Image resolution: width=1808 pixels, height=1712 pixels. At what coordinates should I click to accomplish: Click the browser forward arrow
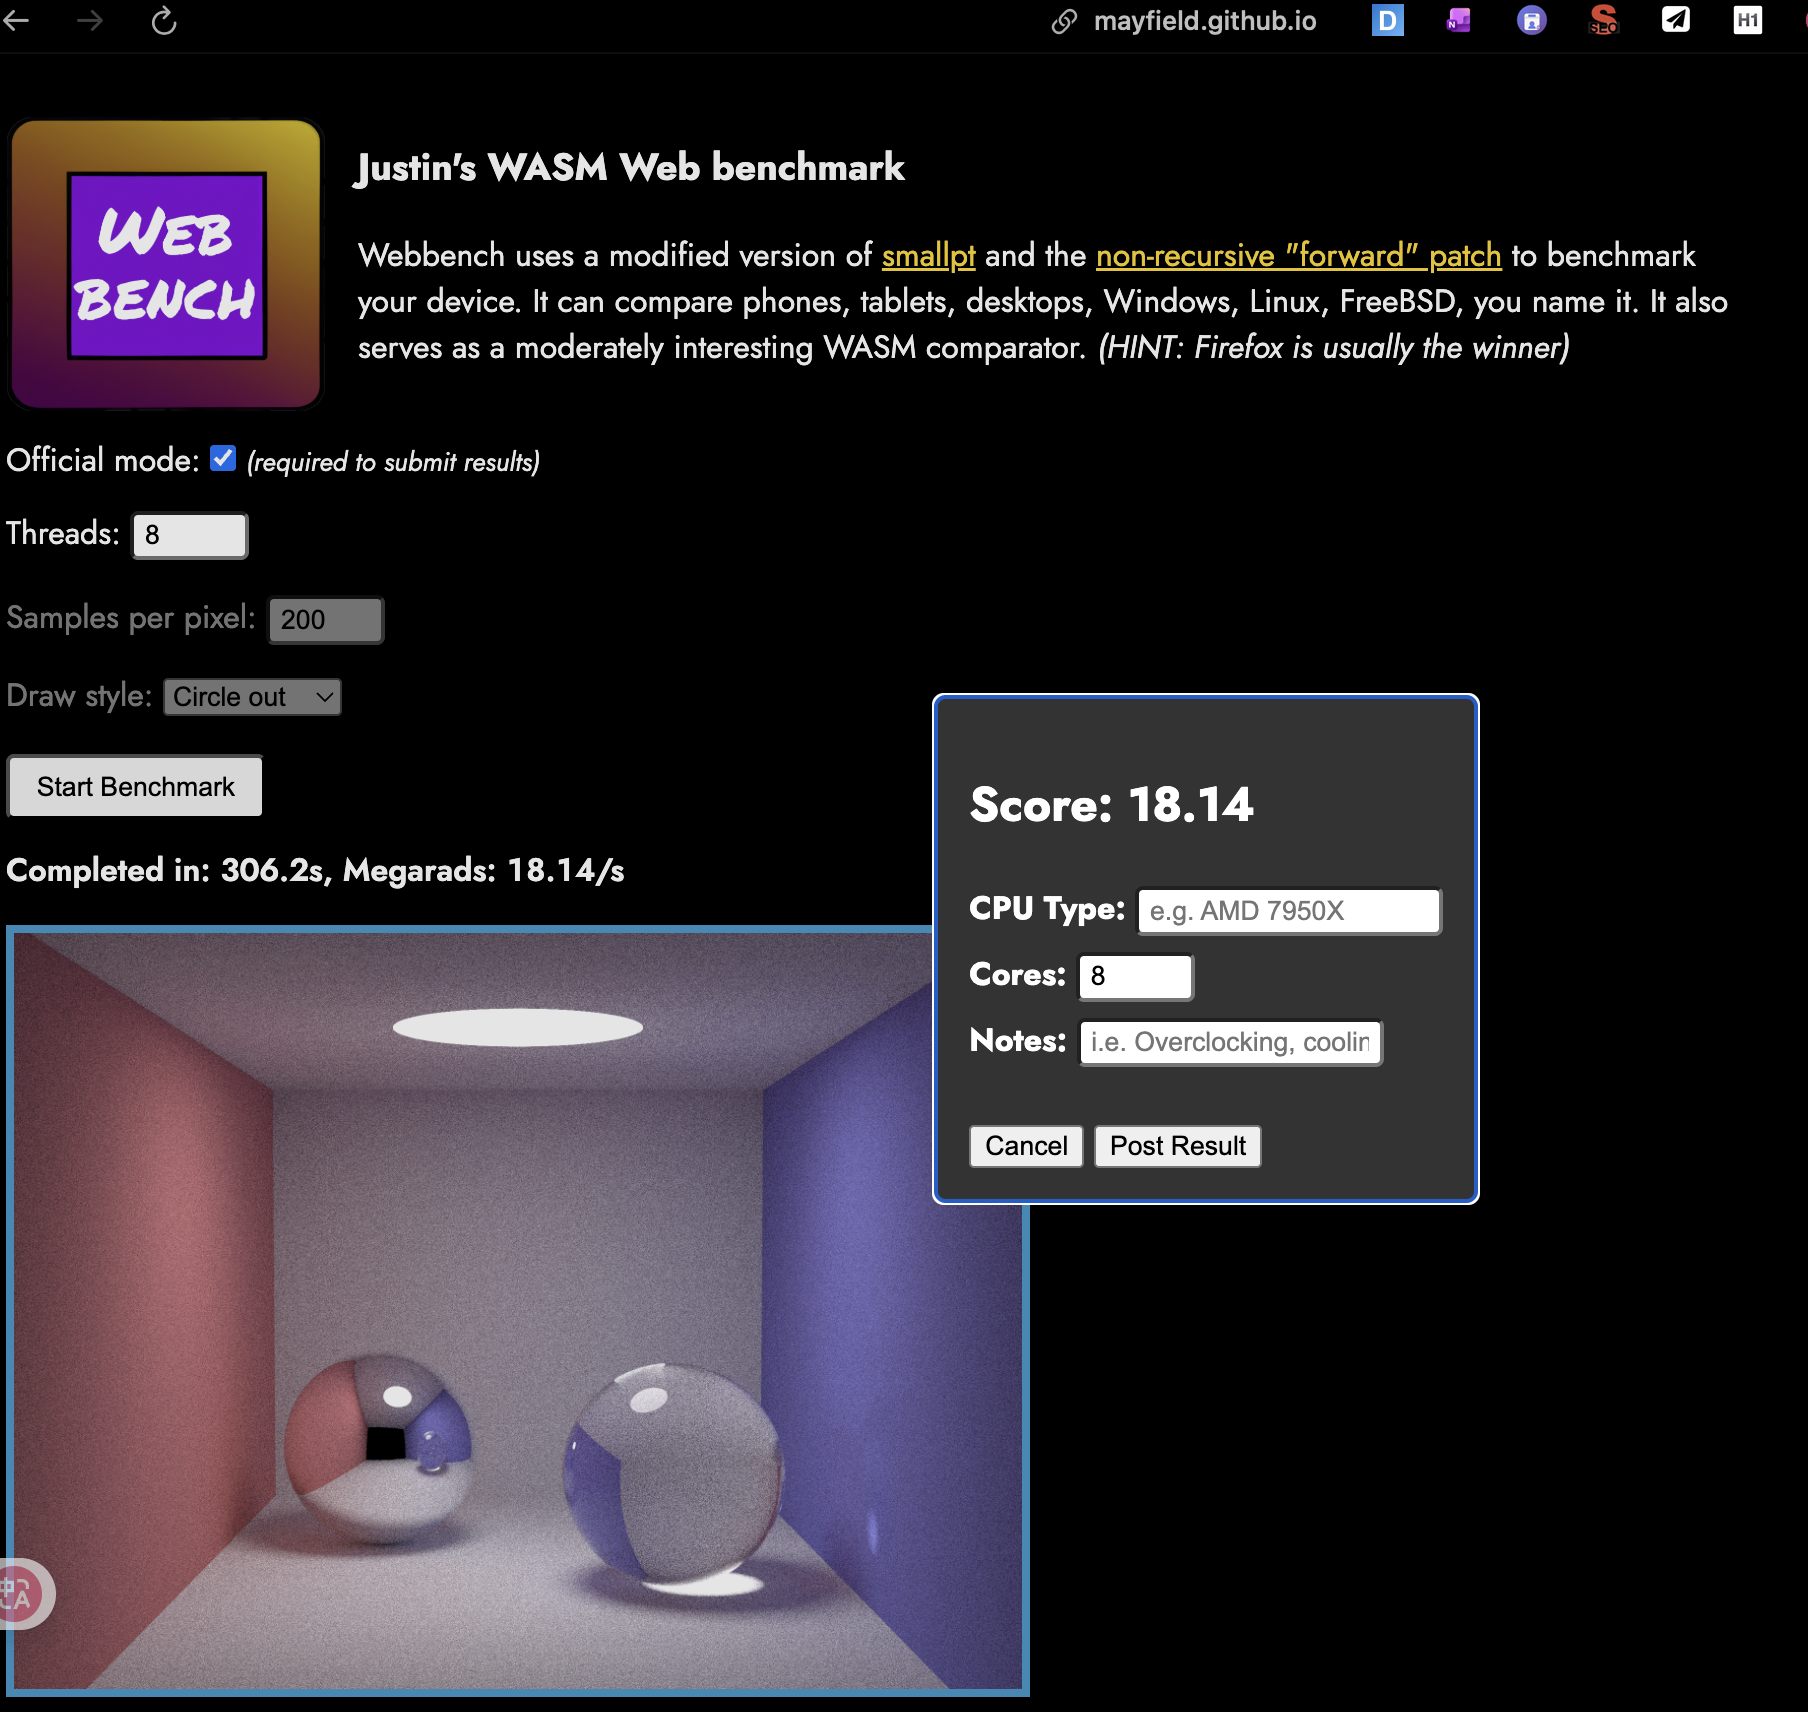pos(90,20)
